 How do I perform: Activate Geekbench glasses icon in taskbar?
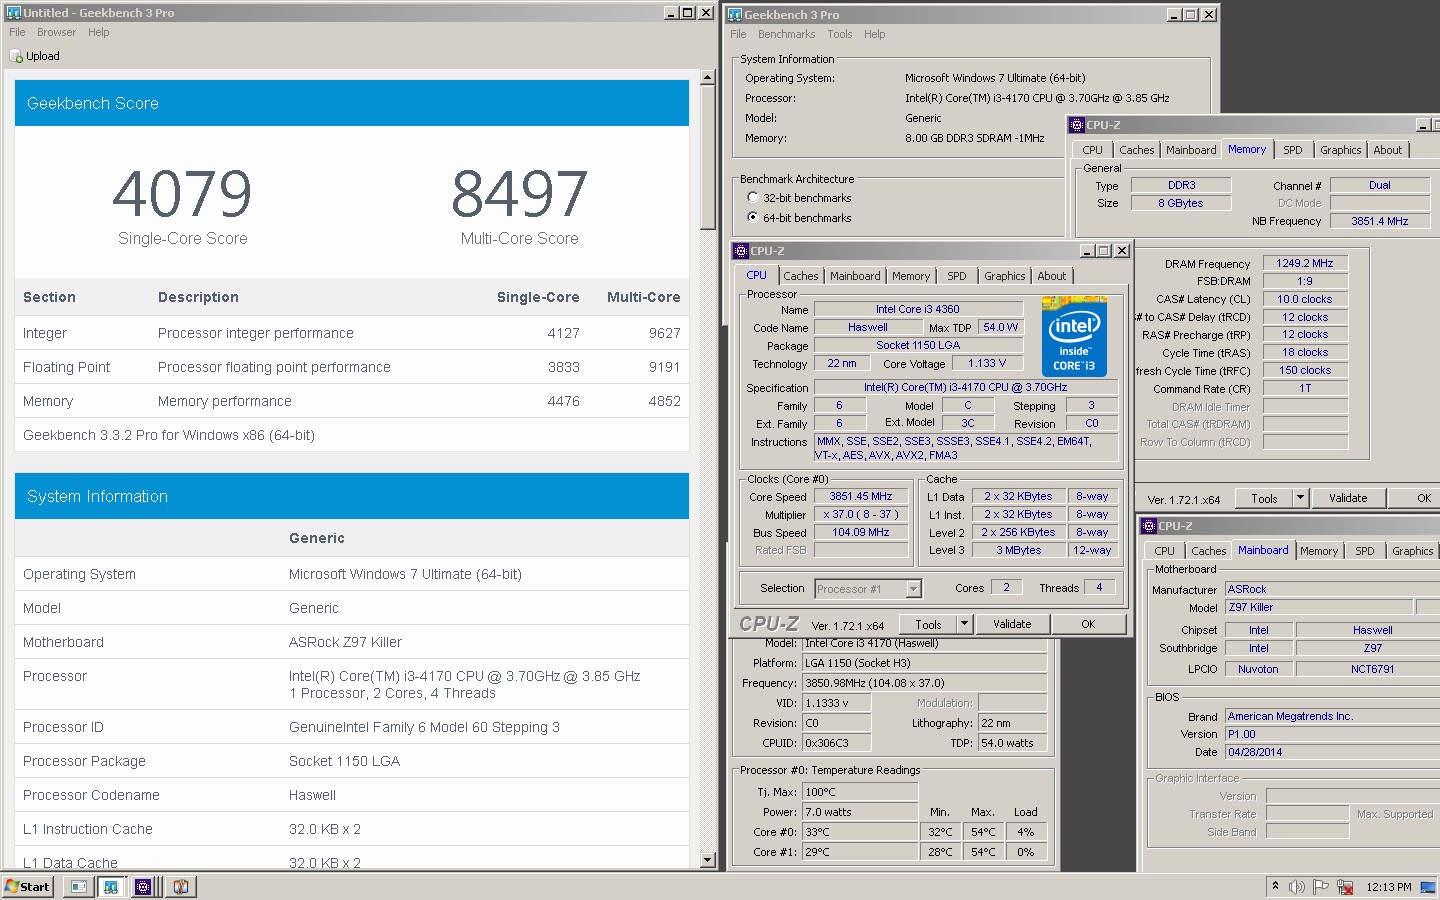pyautogui.click(x=111, y=886)
